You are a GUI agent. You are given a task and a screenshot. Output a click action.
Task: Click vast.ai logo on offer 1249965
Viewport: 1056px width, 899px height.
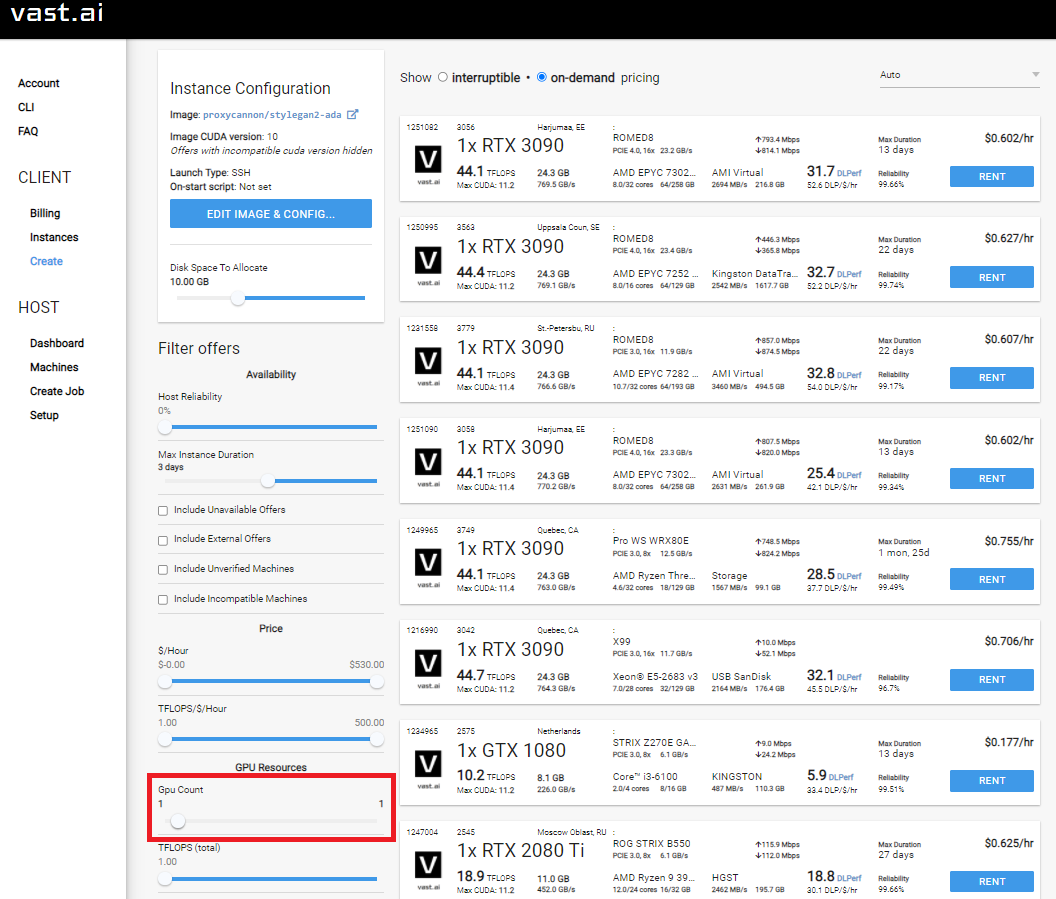click(428, 568)
